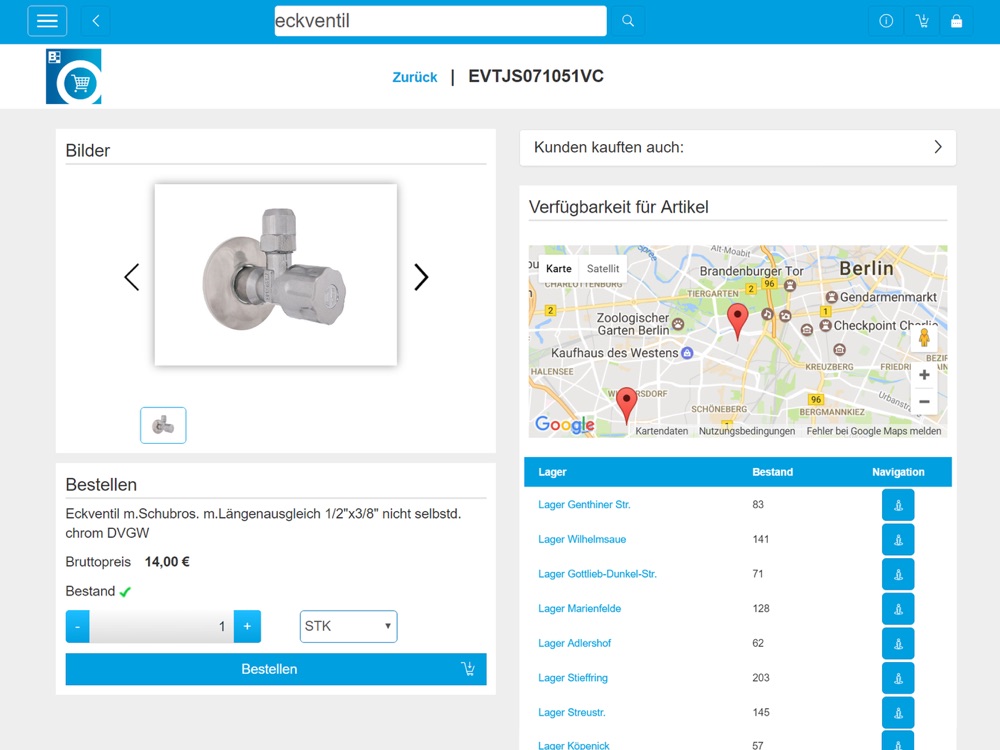Navigate to Lager Marienfelde location

click(x=897, y=609)
